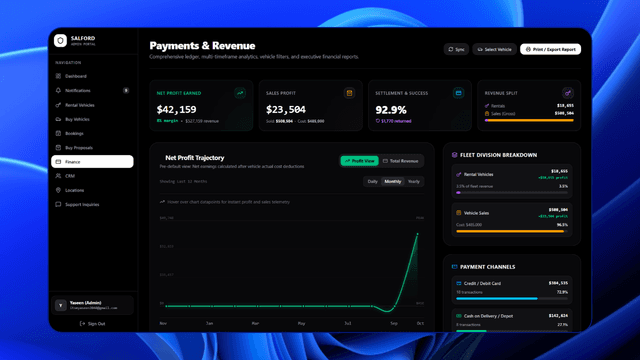Image resolution: width=640 pixels, height=360 pixels.
Task: Click the Credit / Debit Card row label
Action: point(482,283)
